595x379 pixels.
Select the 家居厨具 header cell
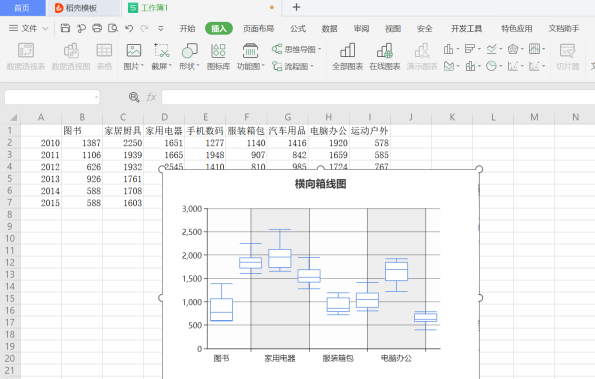(x=123, y=131)
